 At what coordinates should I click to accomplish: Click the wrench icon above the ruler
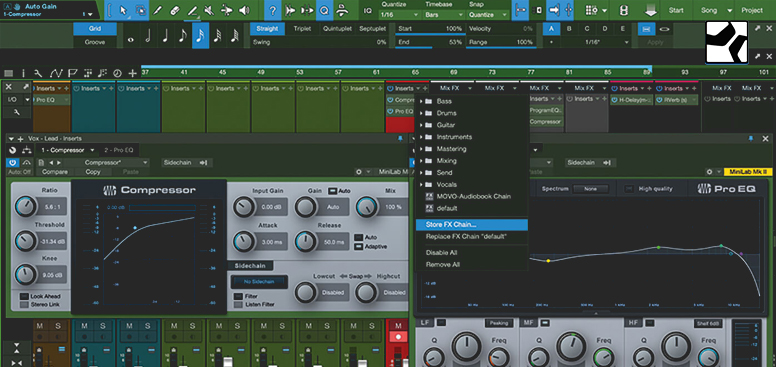coord(38,73)
